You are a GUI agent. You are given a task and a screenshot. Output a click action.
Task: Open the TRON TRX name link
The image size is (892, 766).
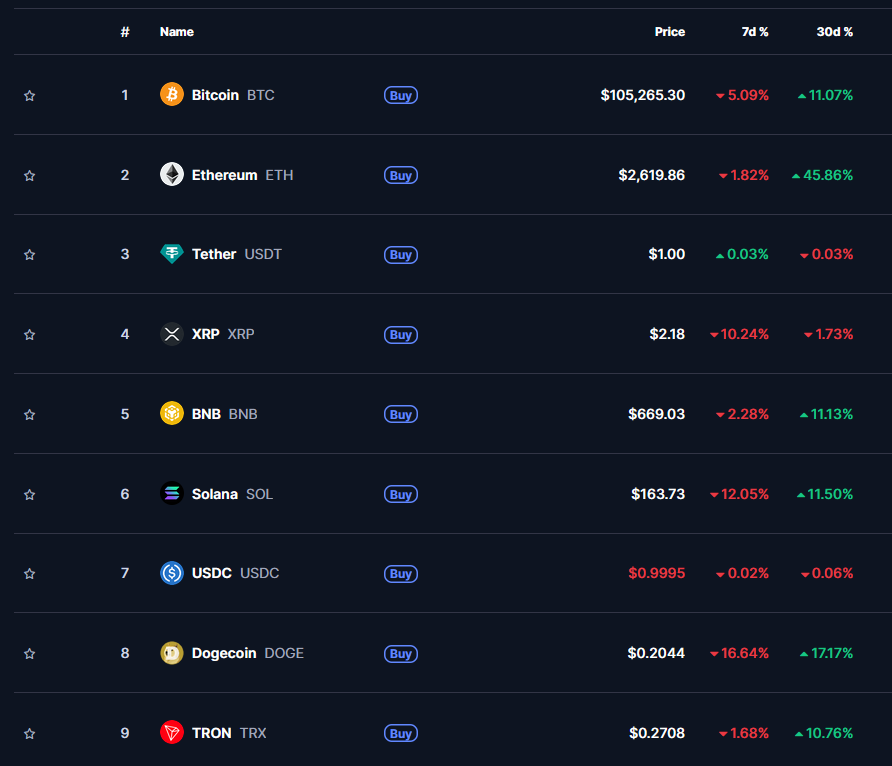(229, 733)
